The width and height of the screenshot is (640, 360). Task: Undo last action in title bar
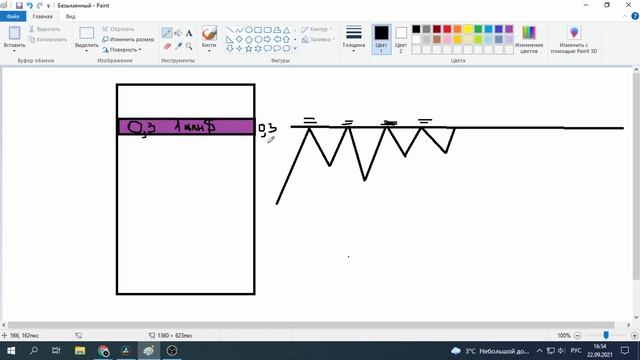point(29,5)
